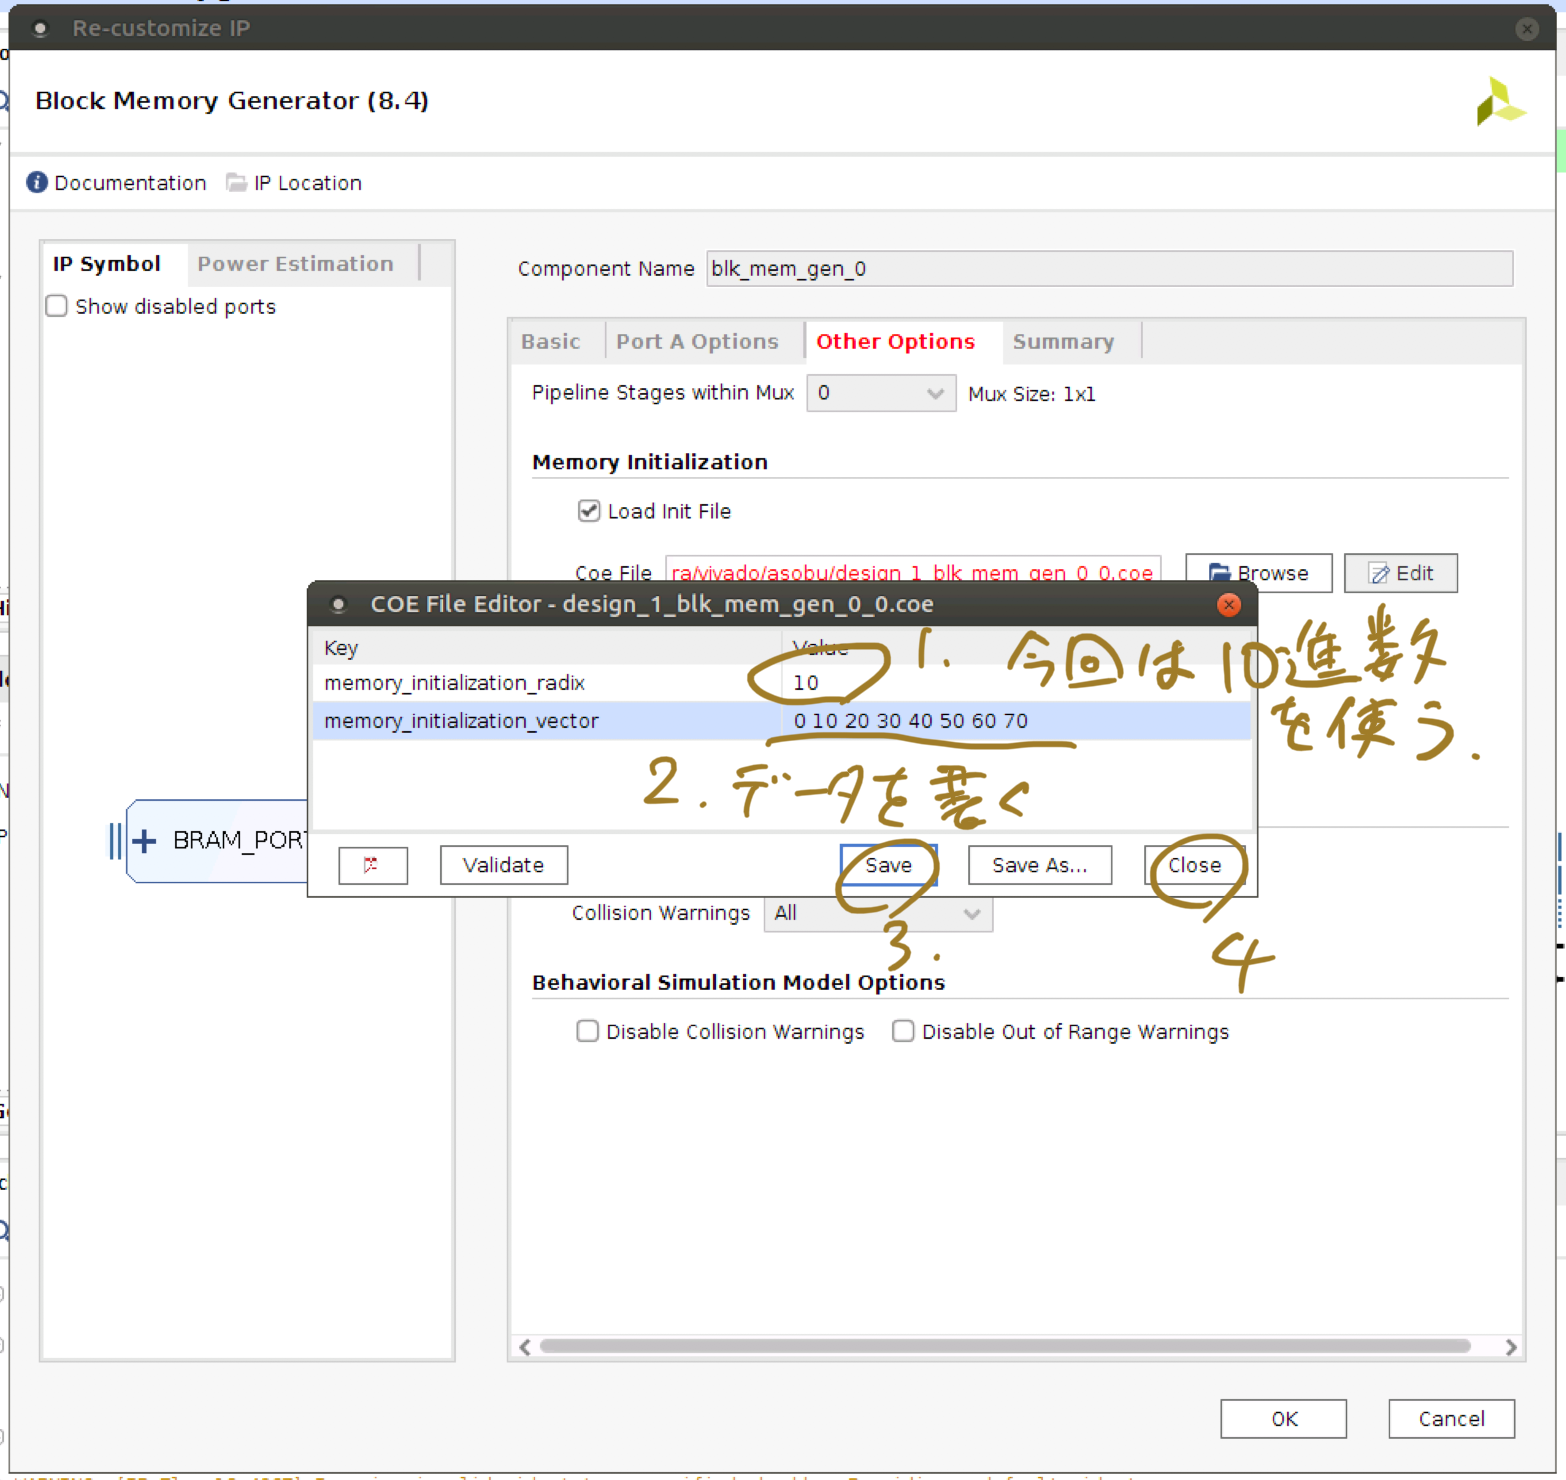The image size is (1566, 1480).
Task: Click OK in Re-customize IP dialog
Action: (x=1284, y=1419)
